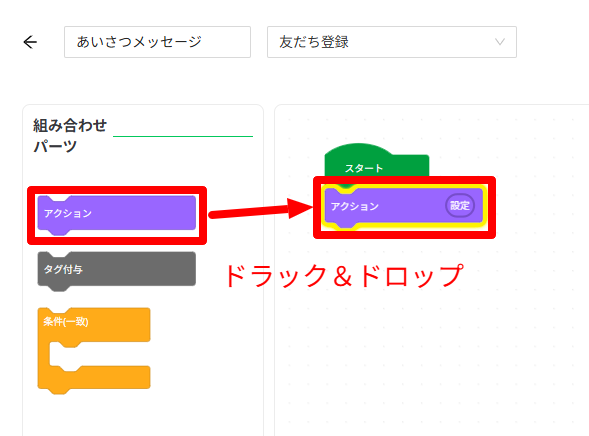The width and height of the screenshot is (589, 436).
Task: Select the アクション block label on the canvas
Action: coord(355,206)
